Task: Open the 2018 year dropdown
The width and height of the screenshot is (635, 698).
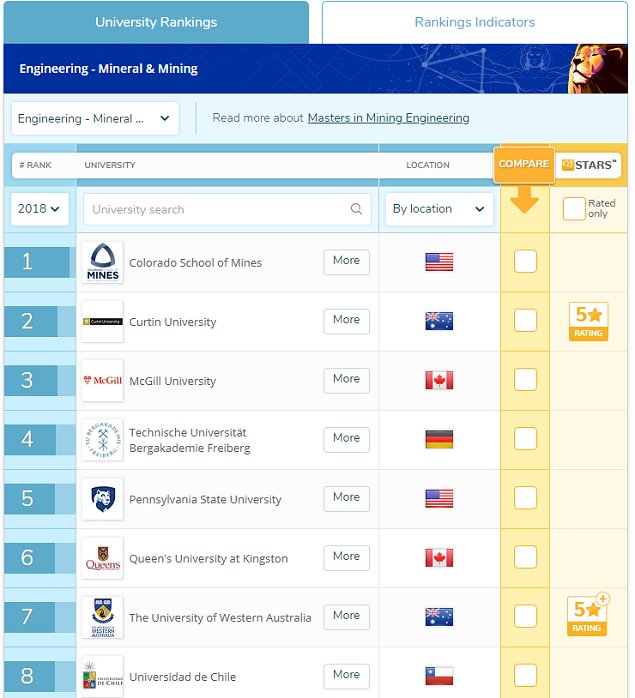Action: click(40, 209)
